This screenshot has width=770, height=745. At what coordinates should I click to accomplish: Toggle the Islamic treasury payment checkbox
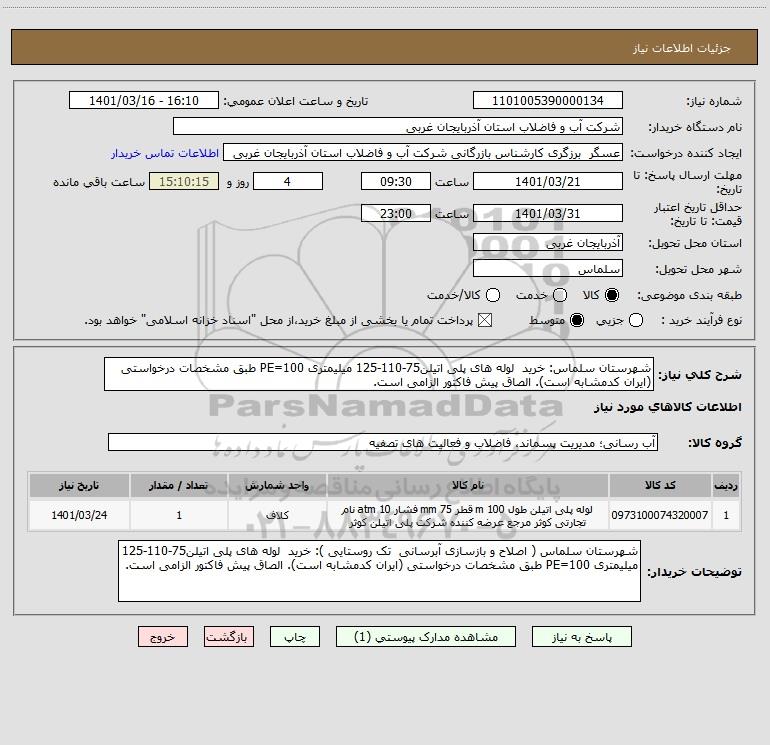tap(485, 320)
